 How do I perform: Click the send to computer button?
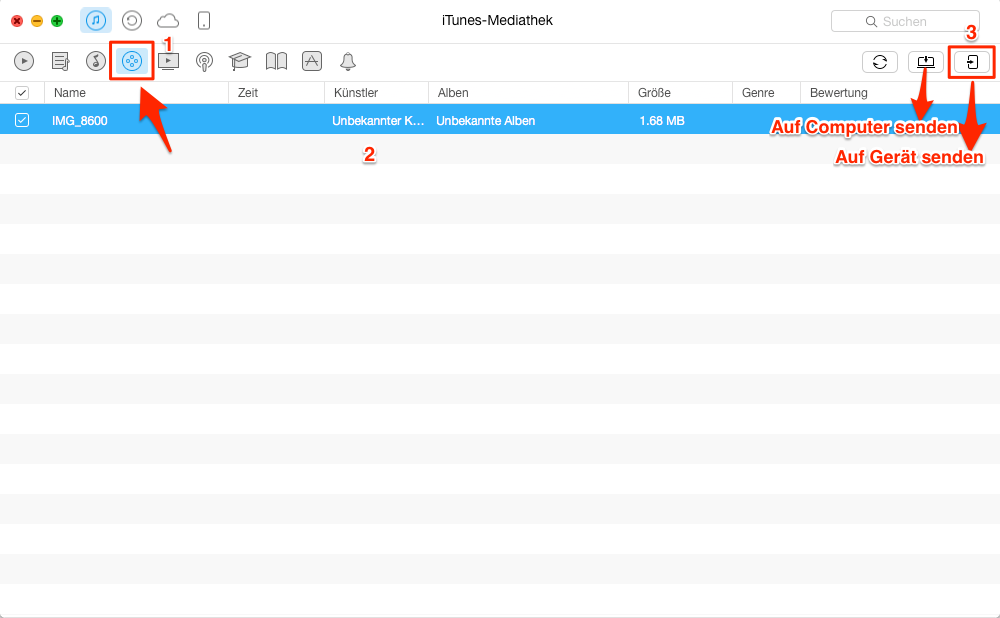coord(926,62)
